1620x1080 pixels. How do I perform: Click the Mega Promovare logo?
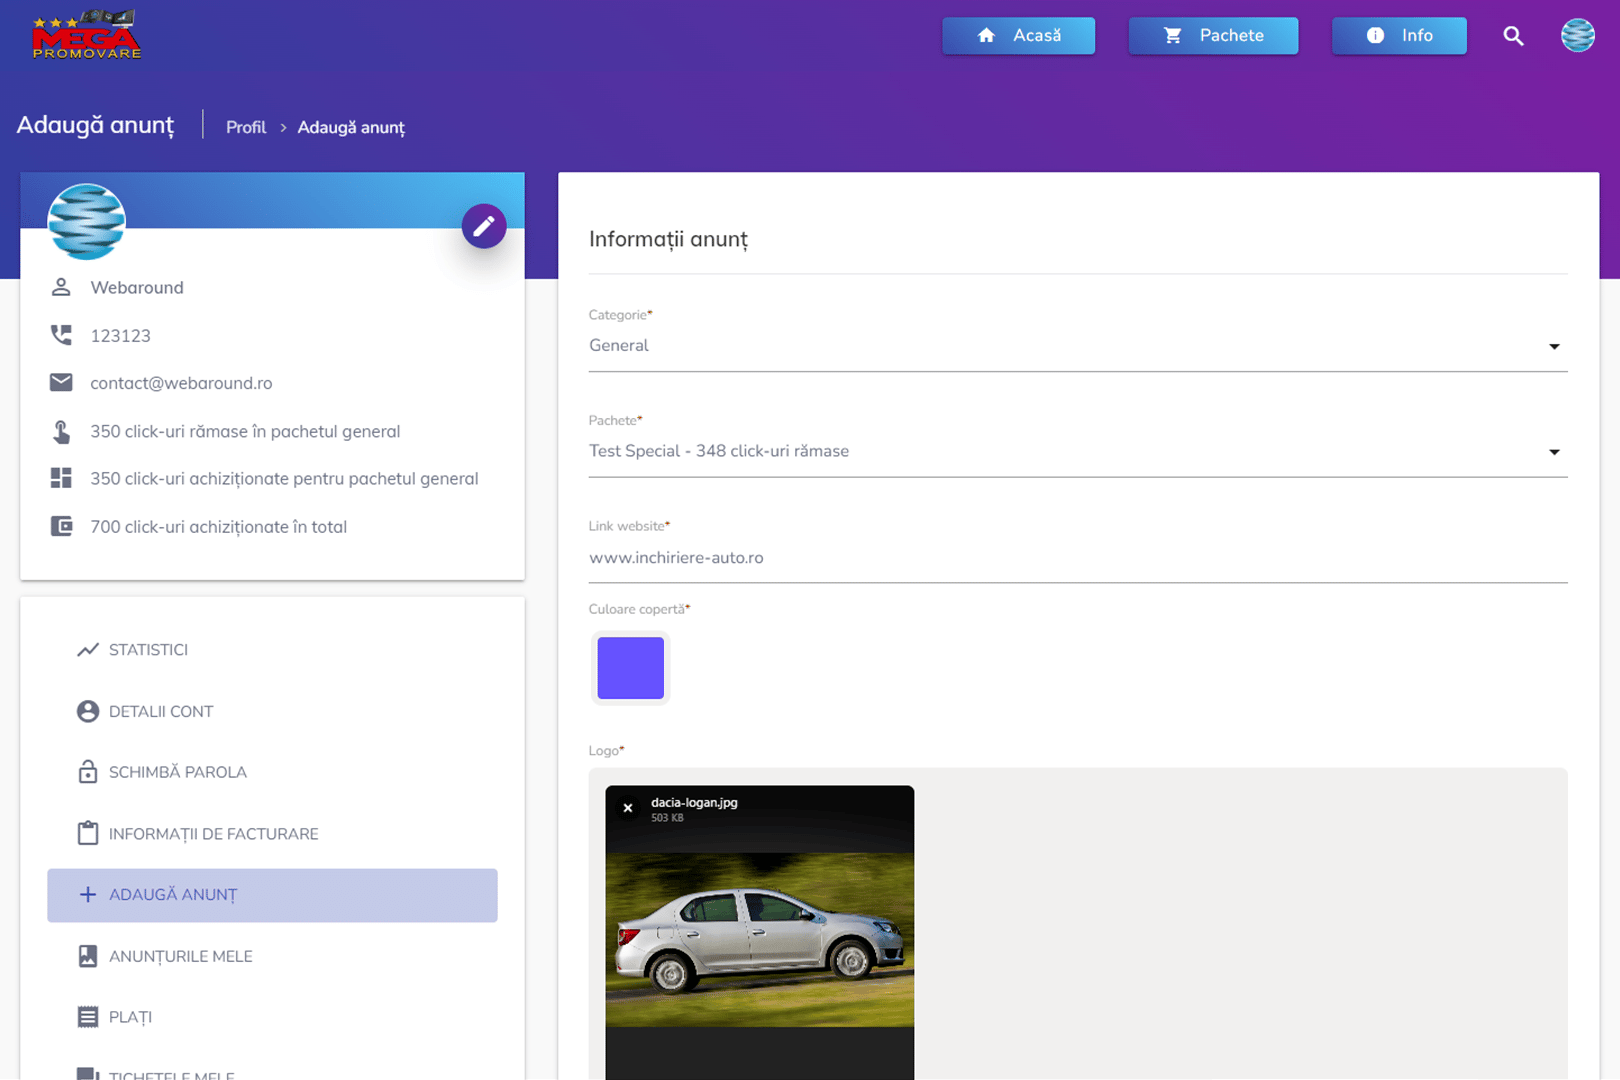(86, 36)
